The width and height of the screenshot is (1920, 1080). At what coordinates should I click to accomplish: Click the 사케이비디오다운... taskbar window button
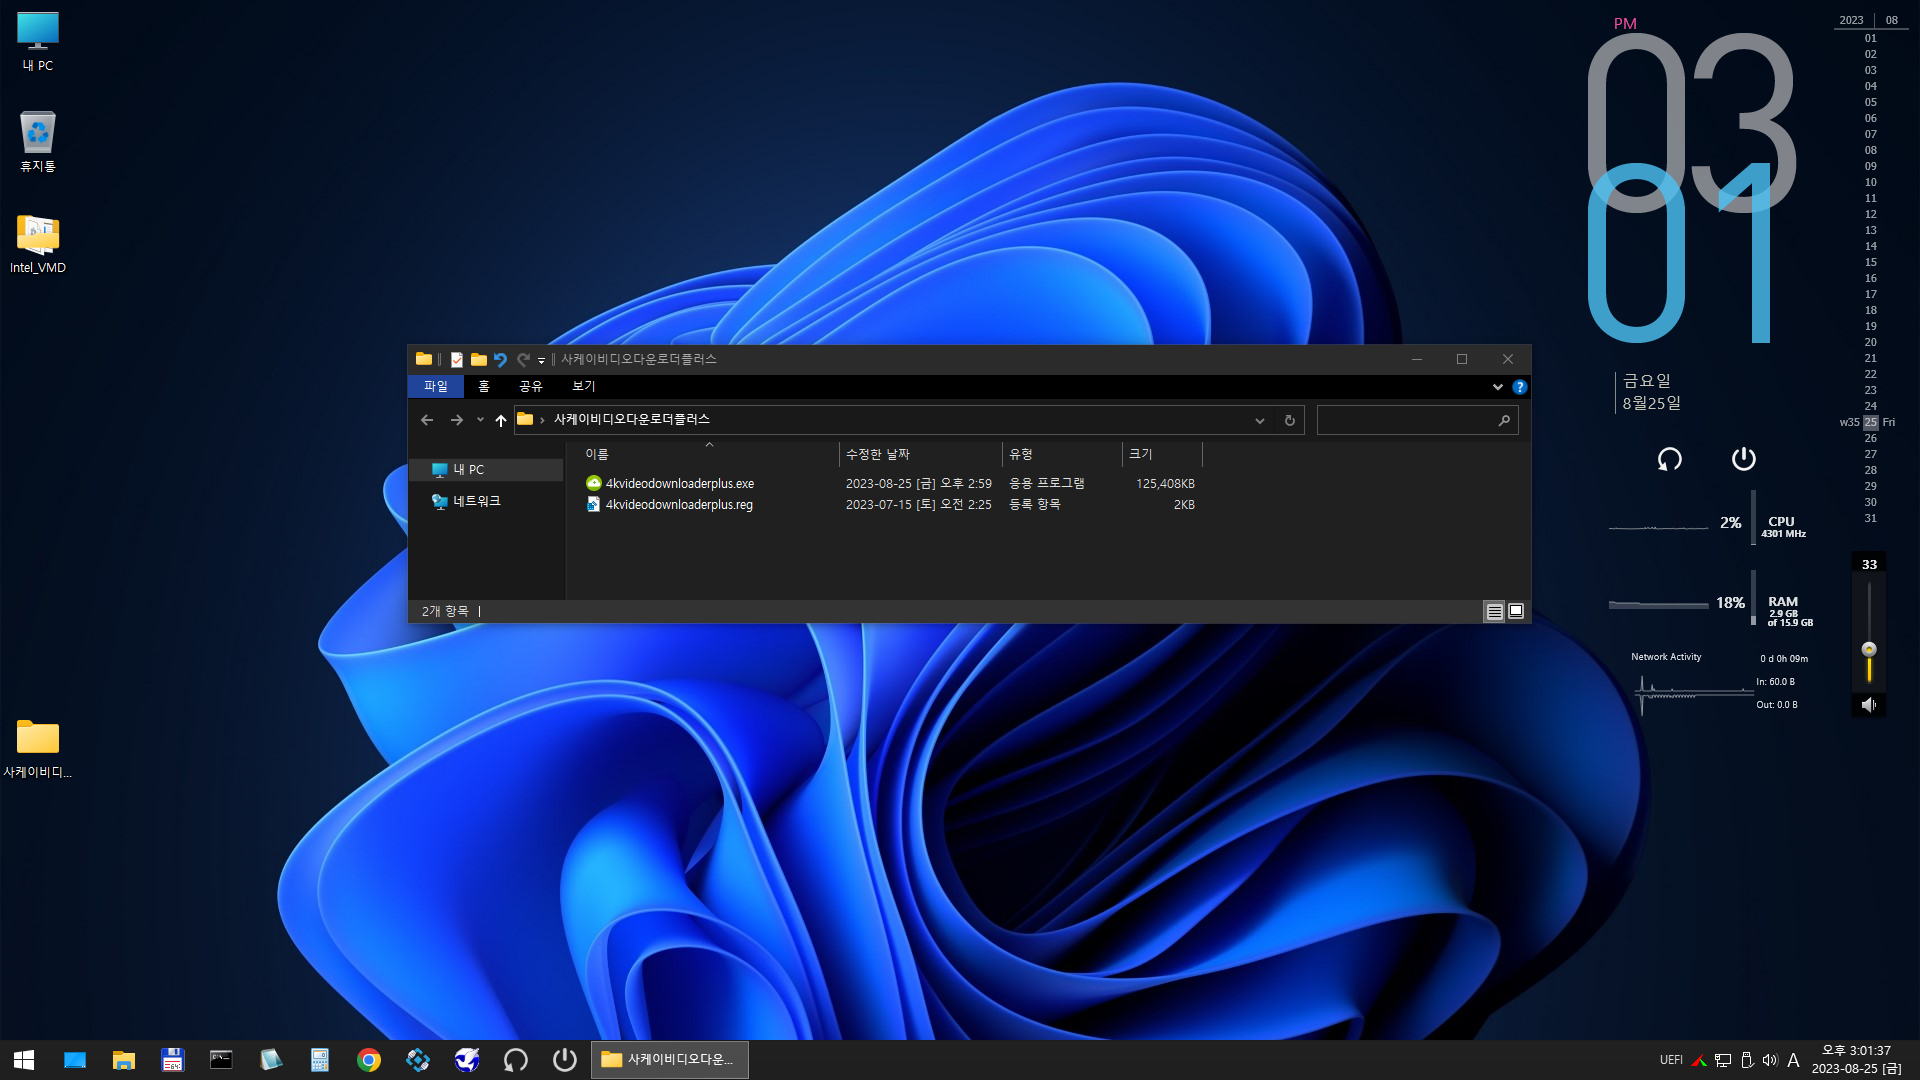click(670, 1060)
